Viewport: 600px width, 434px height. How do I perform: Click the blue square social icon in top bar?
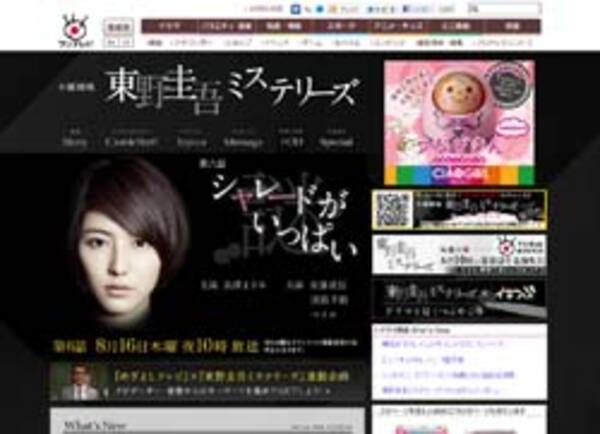(x=295, y=9)
